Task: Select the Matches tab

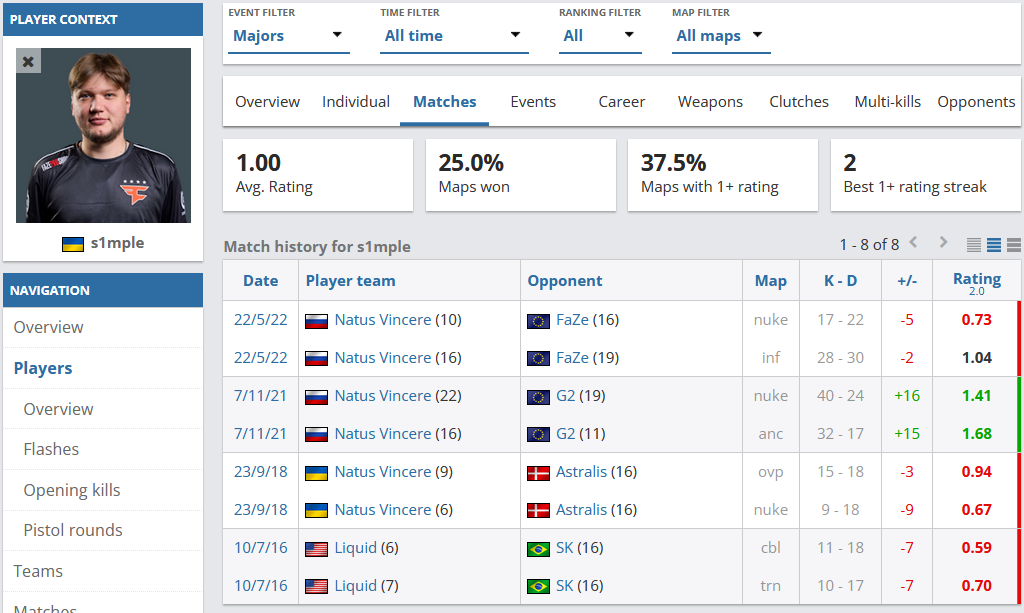Action: click(445, 102)
